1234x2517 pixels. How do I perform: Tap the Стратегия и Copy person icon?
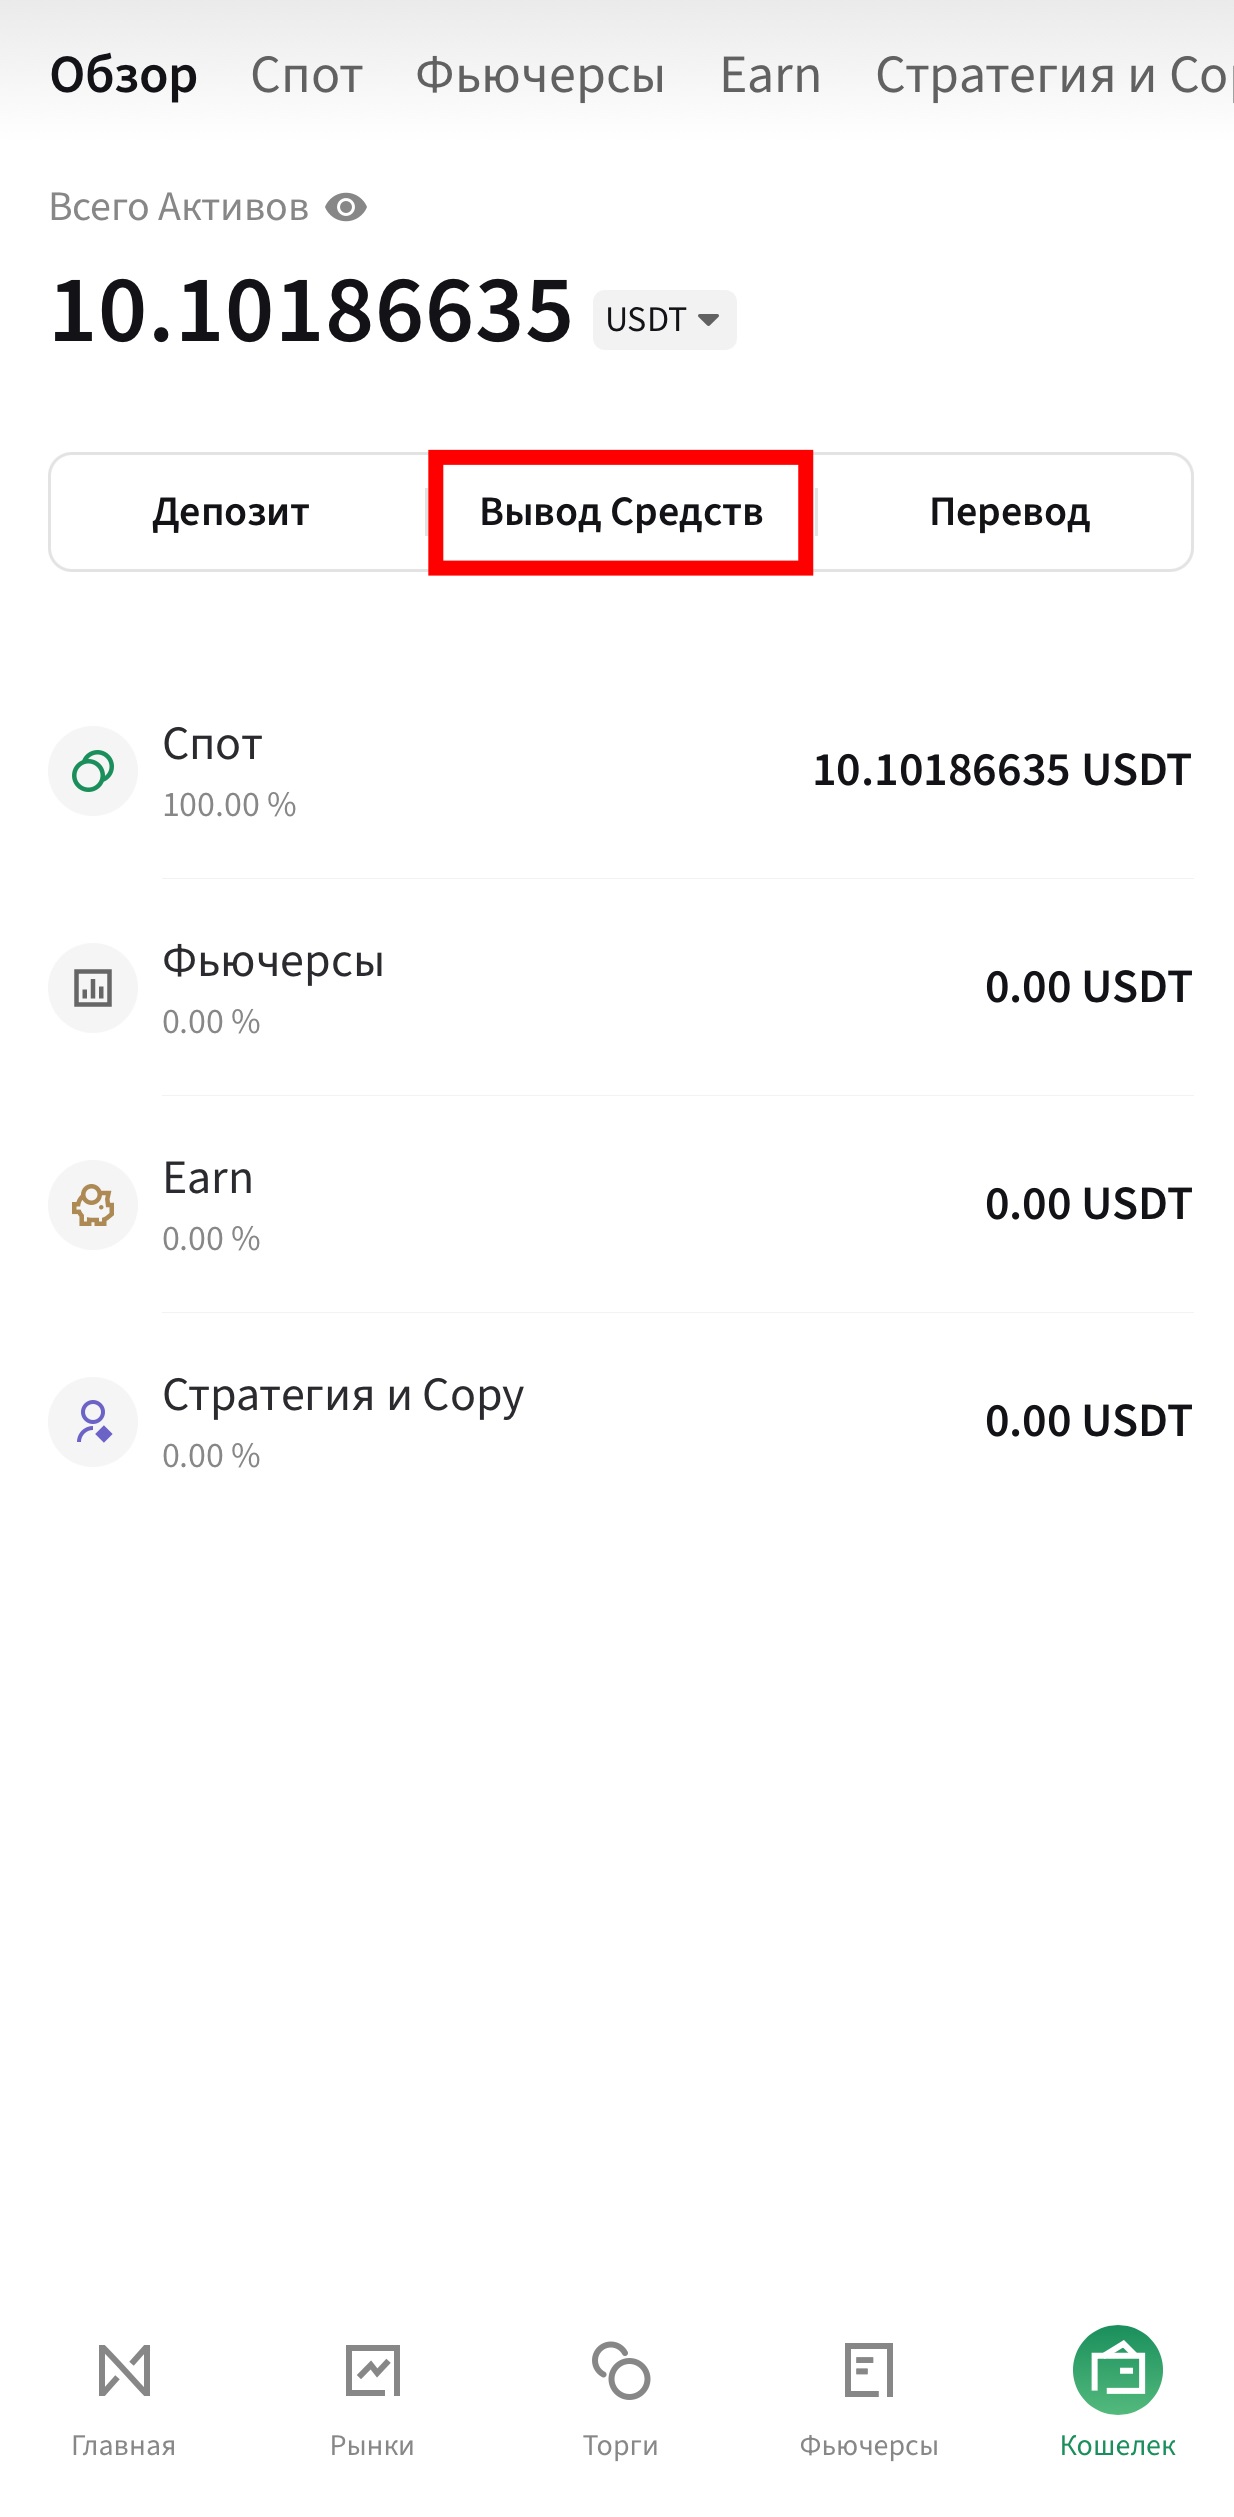[93, 1422]
